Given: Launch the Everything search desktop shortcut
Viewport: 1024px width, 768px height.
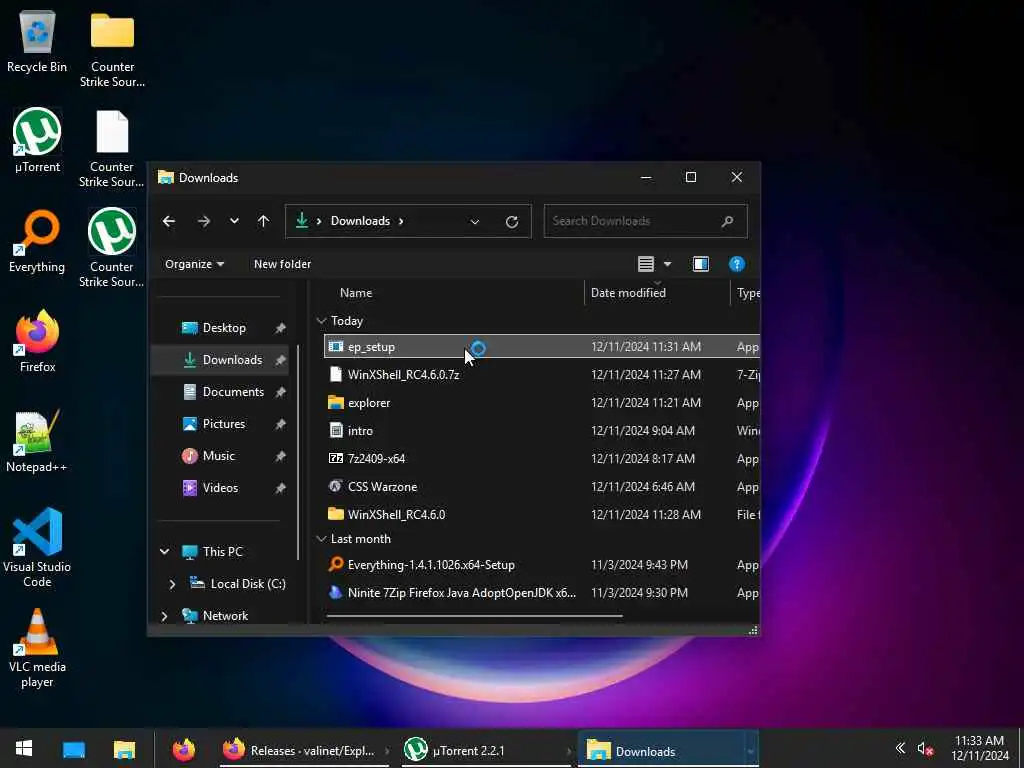Looking at the screenshot, I should click(37, 241).
